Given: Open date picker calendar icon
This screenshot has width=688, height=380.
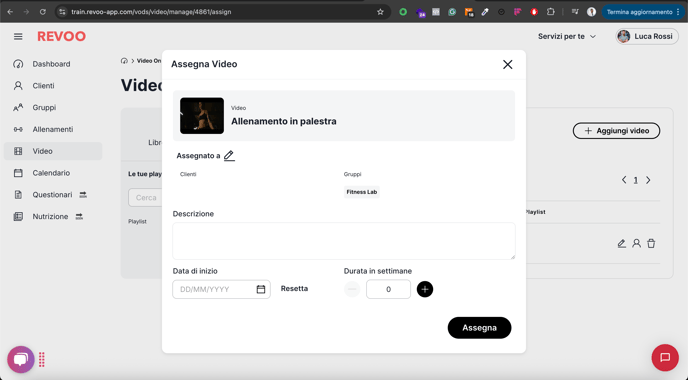Looking at the screenshot, I should point(261,289).
